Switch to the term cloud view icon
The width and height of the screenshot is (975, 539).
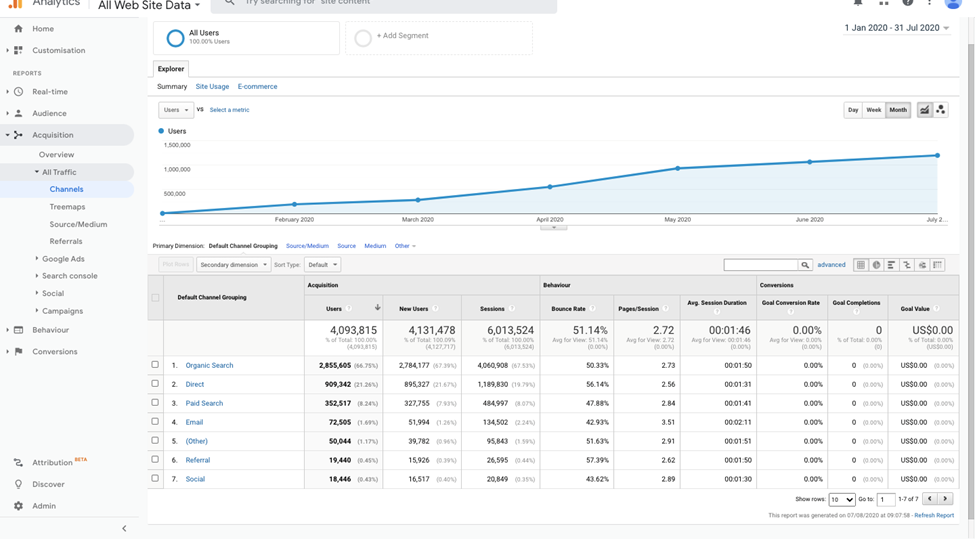click(x=922, y=265)
